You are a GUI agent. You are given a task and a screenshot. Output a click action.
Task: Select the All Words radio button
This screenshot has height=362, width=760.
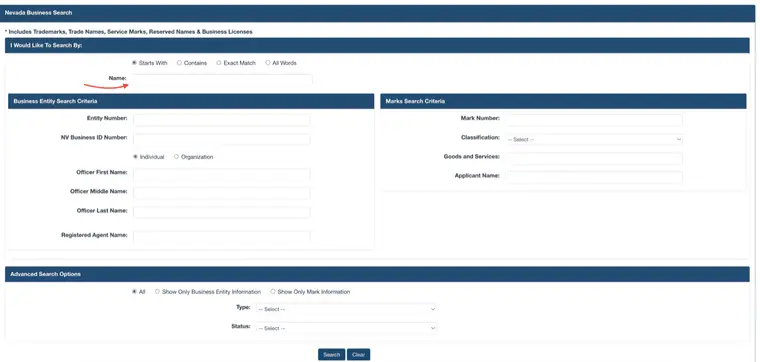(268, 63)
